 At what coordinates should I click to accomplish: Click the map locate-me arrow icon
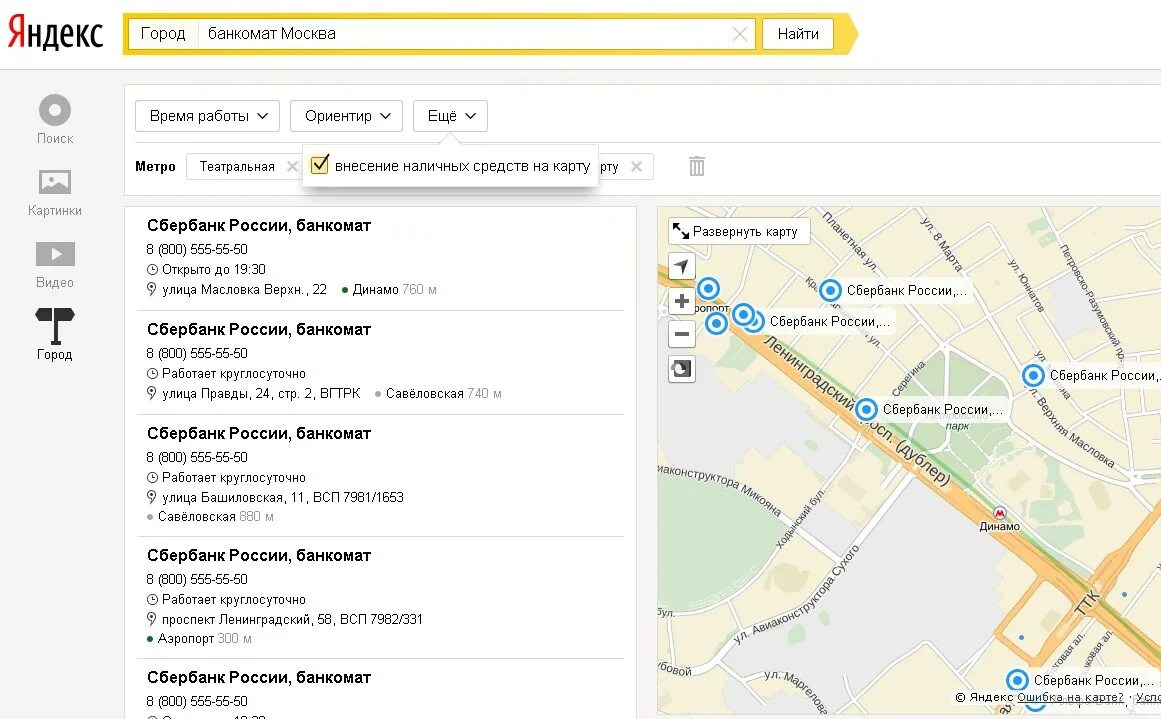pyautogui.click(x=681, y=267)
